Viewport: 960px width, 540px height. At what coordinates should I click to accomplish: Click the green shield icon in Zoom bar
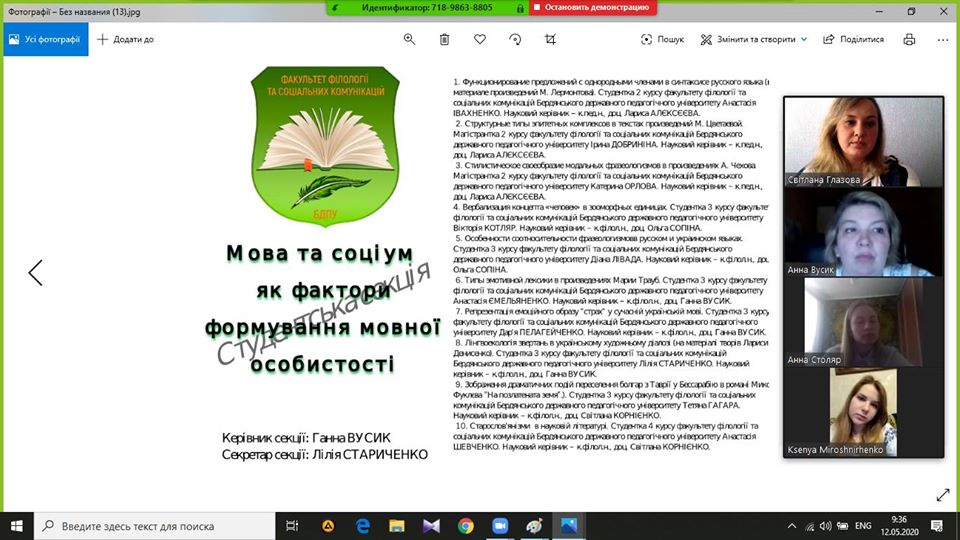[335, 8]
